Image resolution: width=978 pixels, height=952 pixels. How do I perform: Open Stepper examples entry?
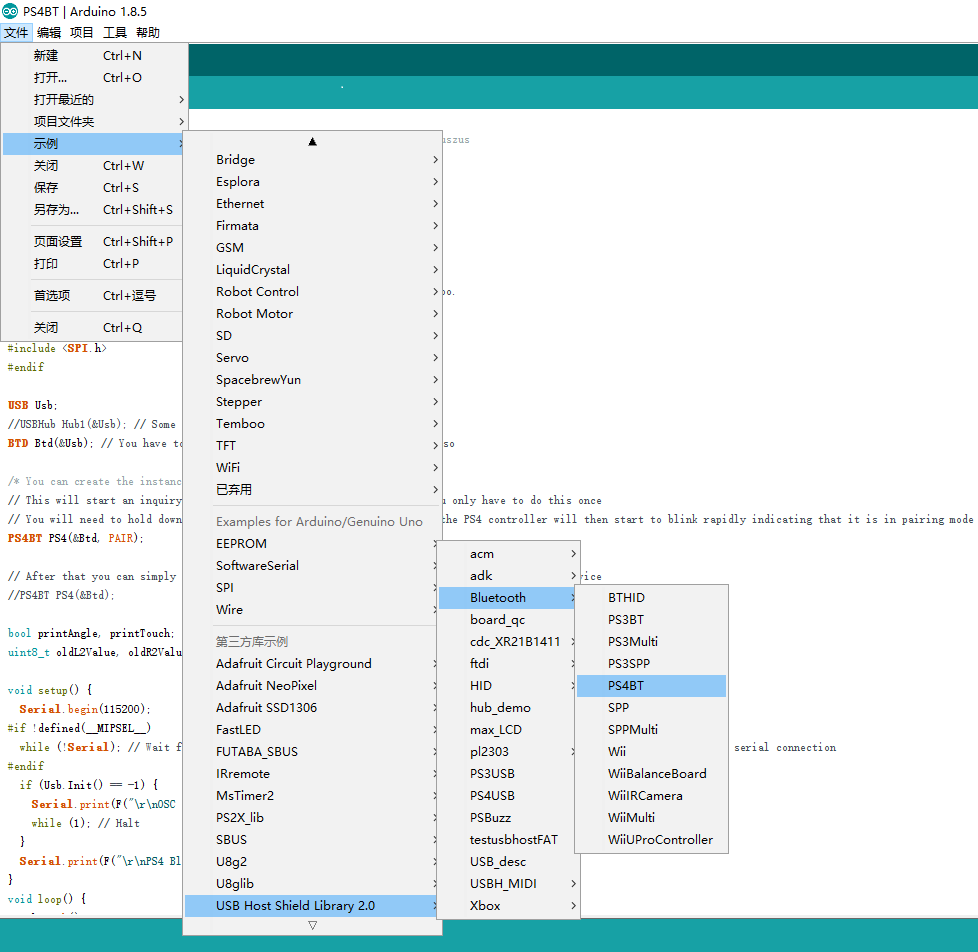[x=312, y=402]
